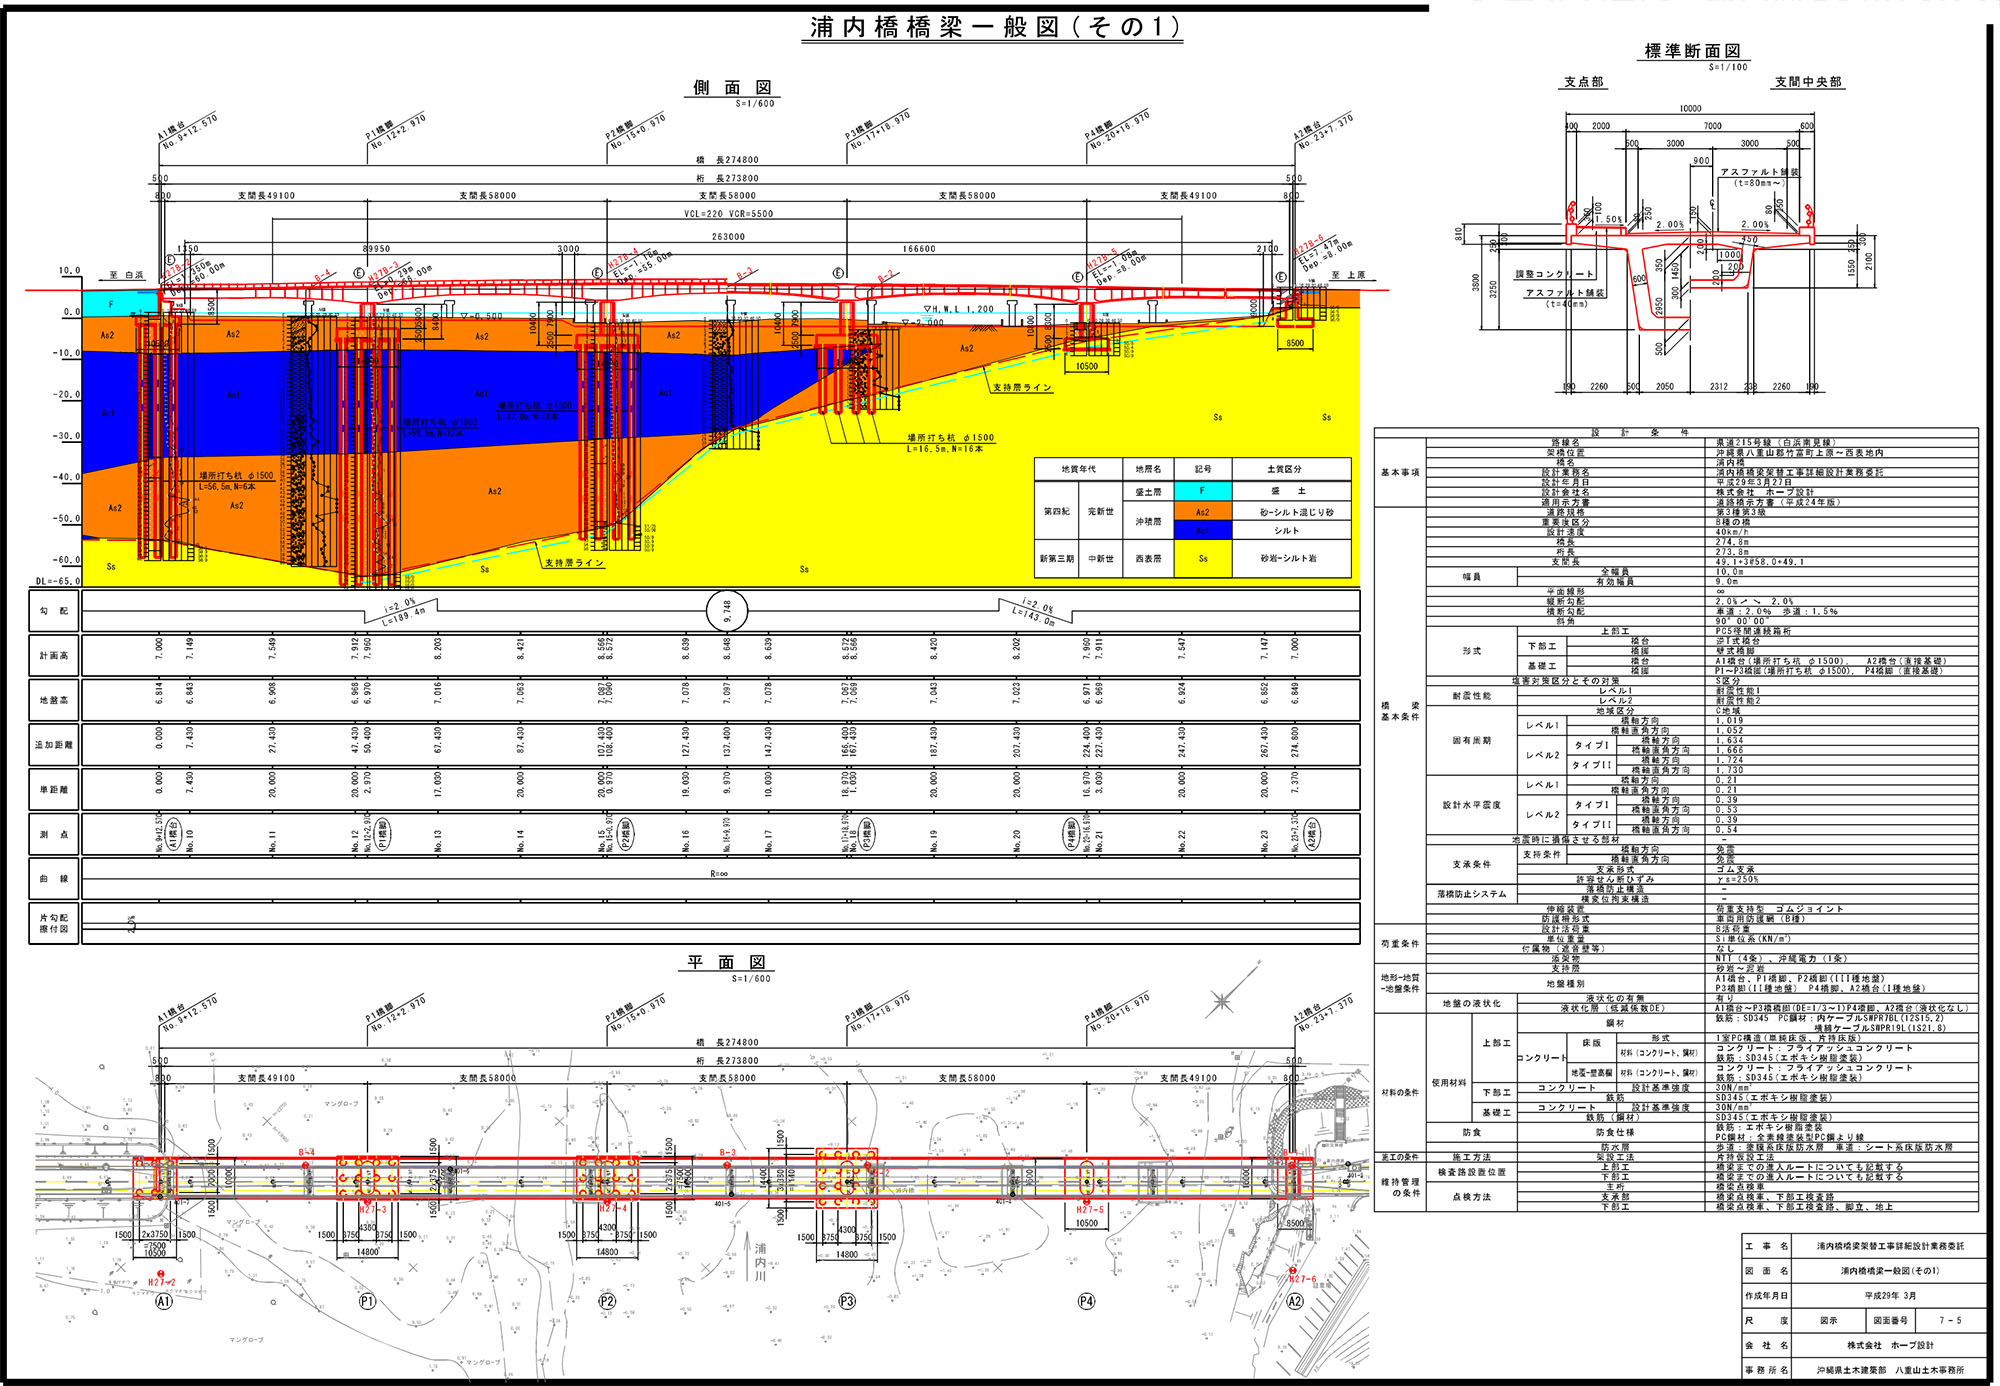Click the circled P4 pier marker in plan view
This screenshot has height=1386, width=2000.
[x=1086, y=1301]
